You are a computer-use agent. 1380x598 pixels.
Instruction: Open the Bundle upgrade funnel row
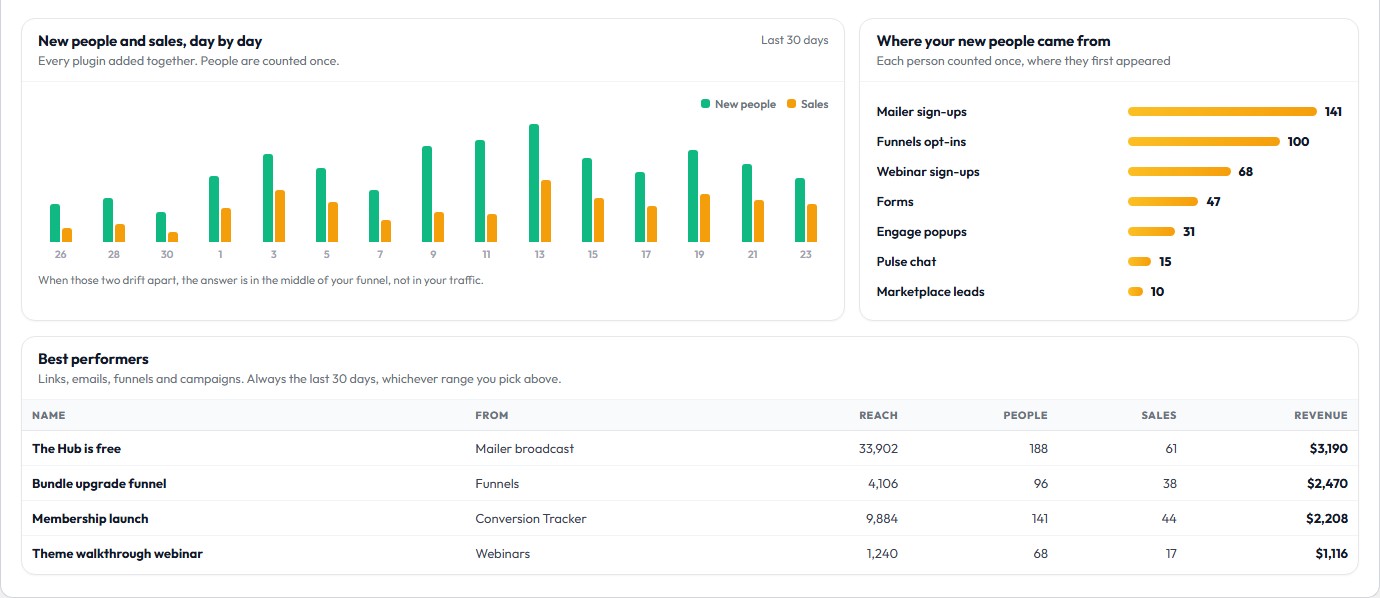pos(690,484)
